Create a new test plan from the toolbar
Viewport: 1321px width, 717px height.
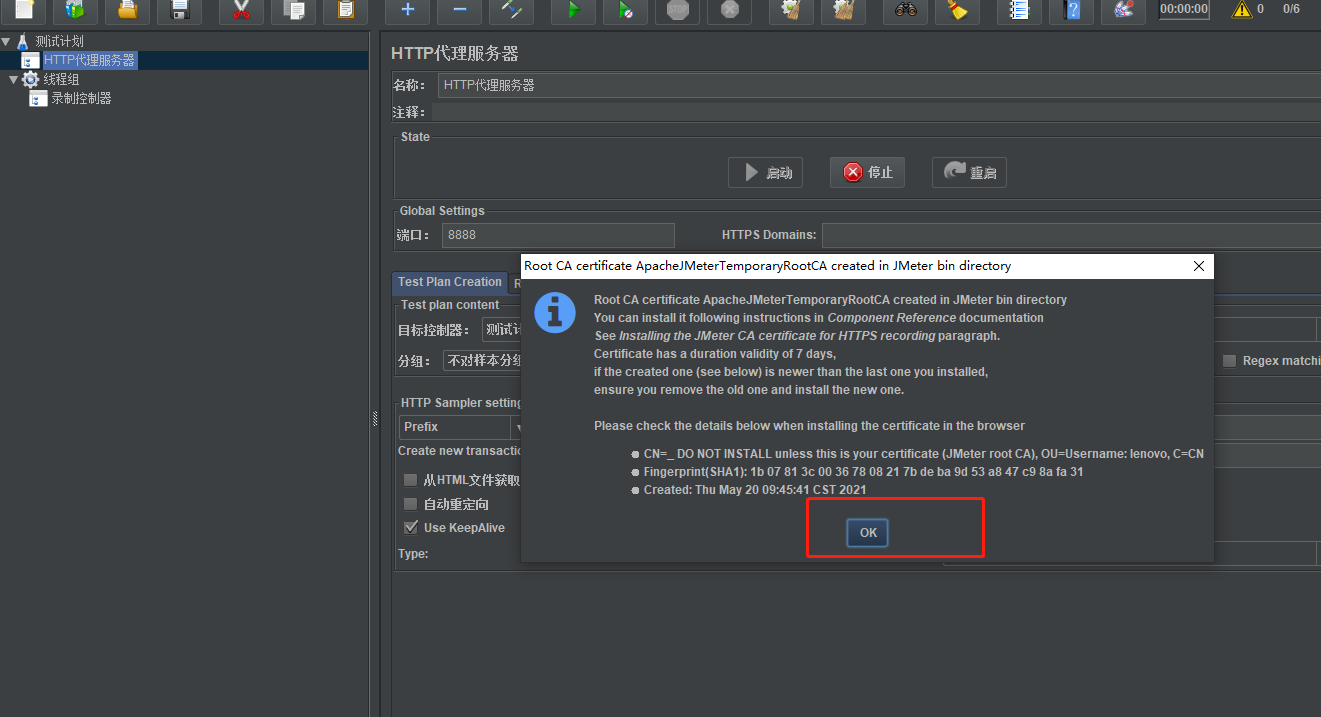point(24,10)
